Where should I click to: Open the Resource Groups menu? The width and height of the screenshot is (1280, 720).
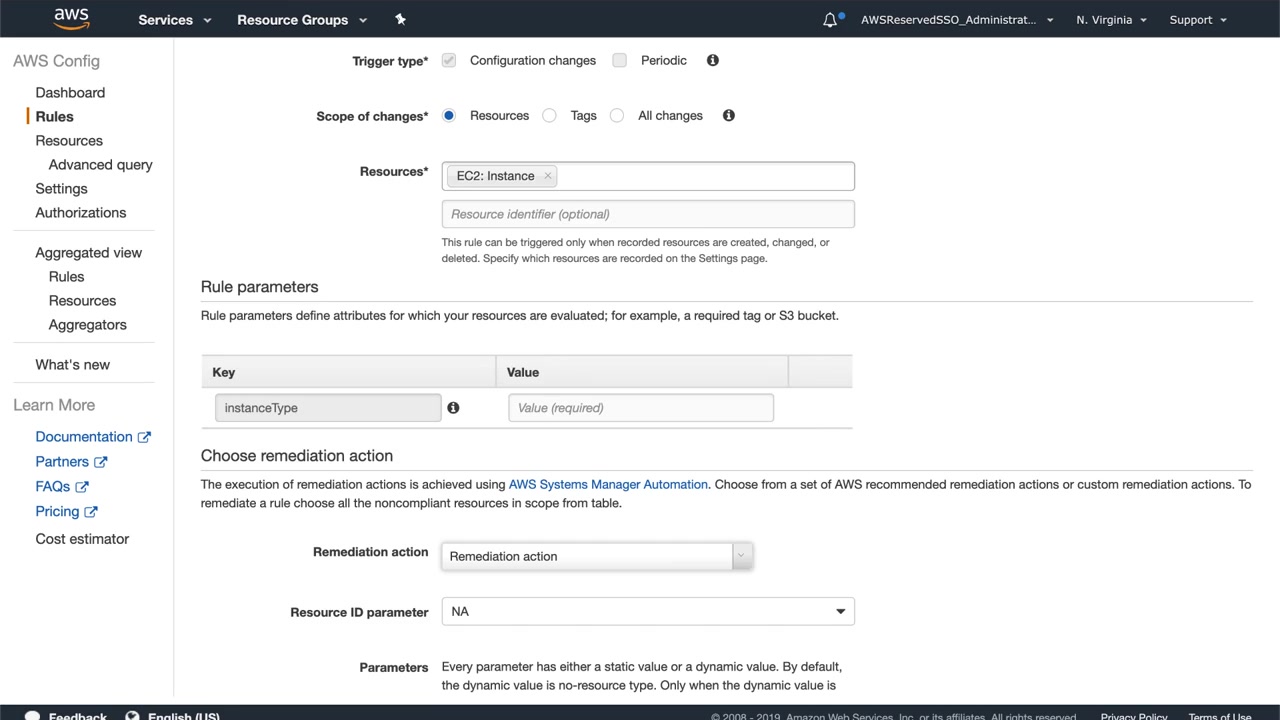(x=302, y=20)
